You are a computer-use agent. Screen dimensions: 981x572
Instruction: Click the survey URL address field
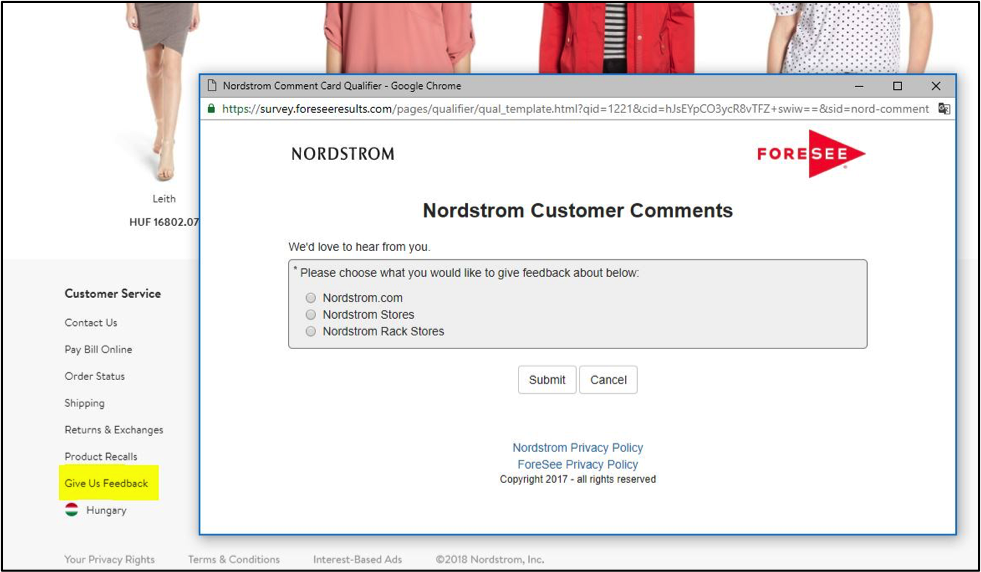point(575,109)
